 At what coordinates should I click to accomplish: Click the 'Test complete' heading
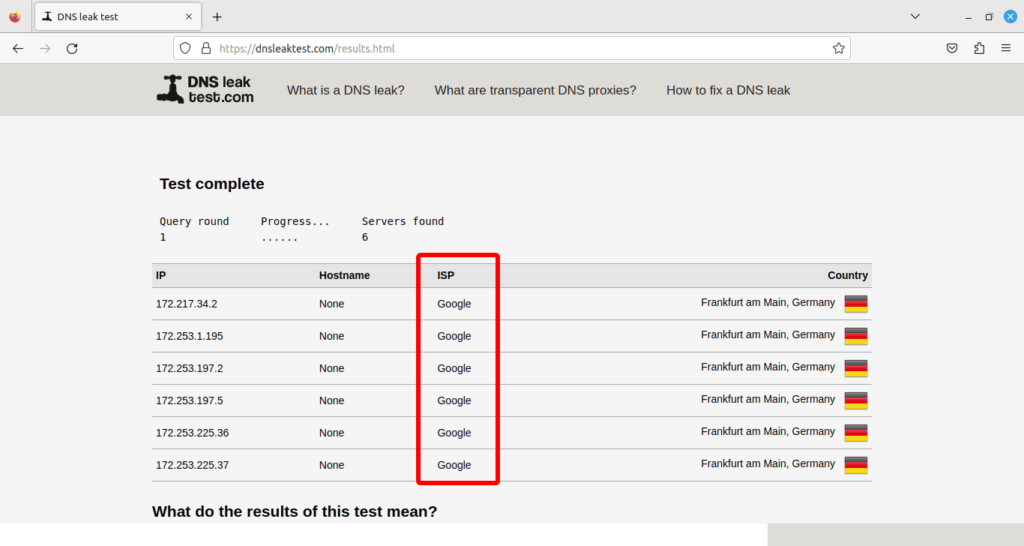tap(212, 184)
